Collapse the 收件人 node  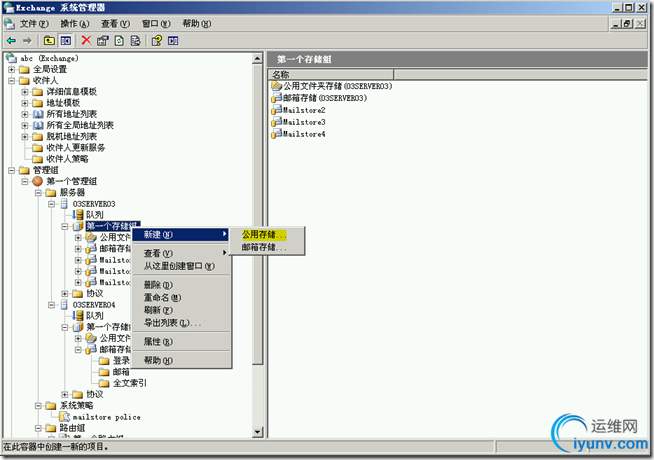(x=12, y=80)
